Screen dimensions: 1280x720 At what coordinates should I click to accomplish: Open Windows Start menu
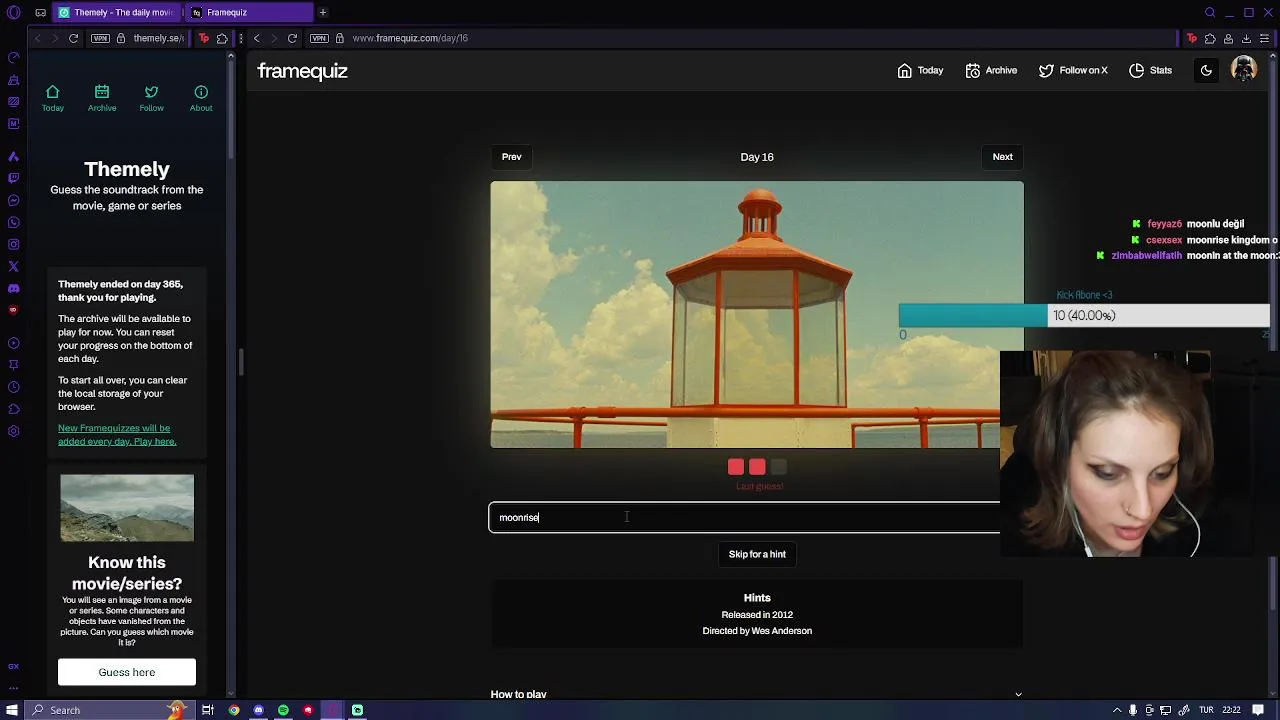(12, 710)
